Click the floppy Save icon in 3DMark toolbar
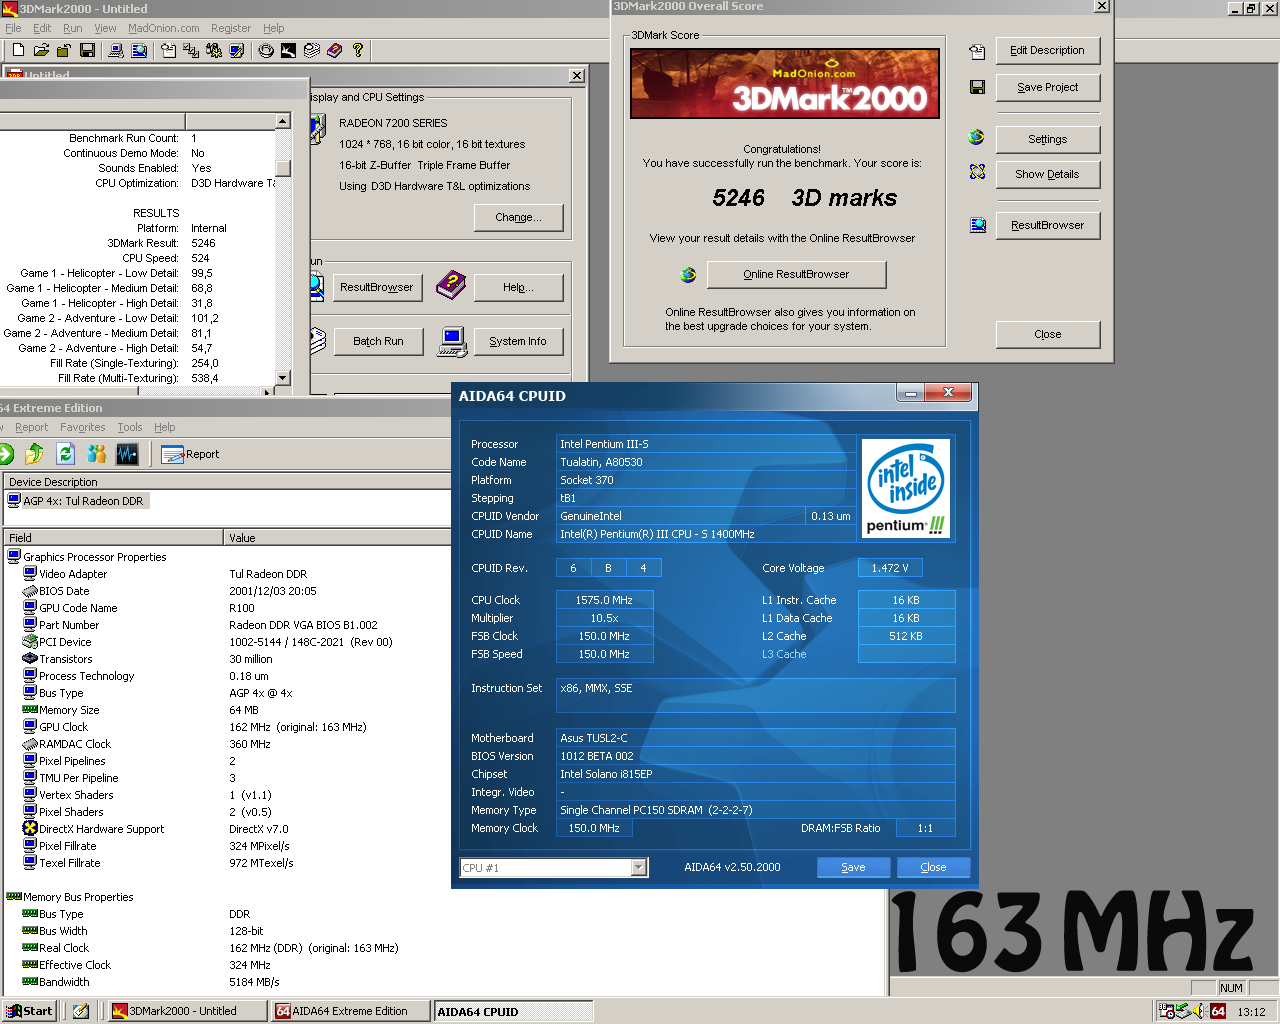The height and width of the screenshot is (1024, 1280). (87, 50)
